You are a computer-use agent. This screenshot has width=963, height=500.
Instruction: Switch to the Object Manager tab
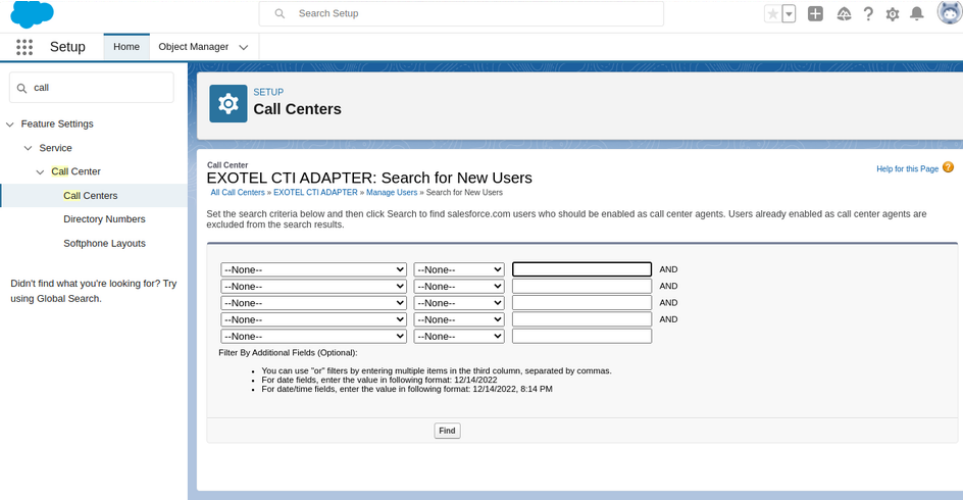(x=193, y=47)
